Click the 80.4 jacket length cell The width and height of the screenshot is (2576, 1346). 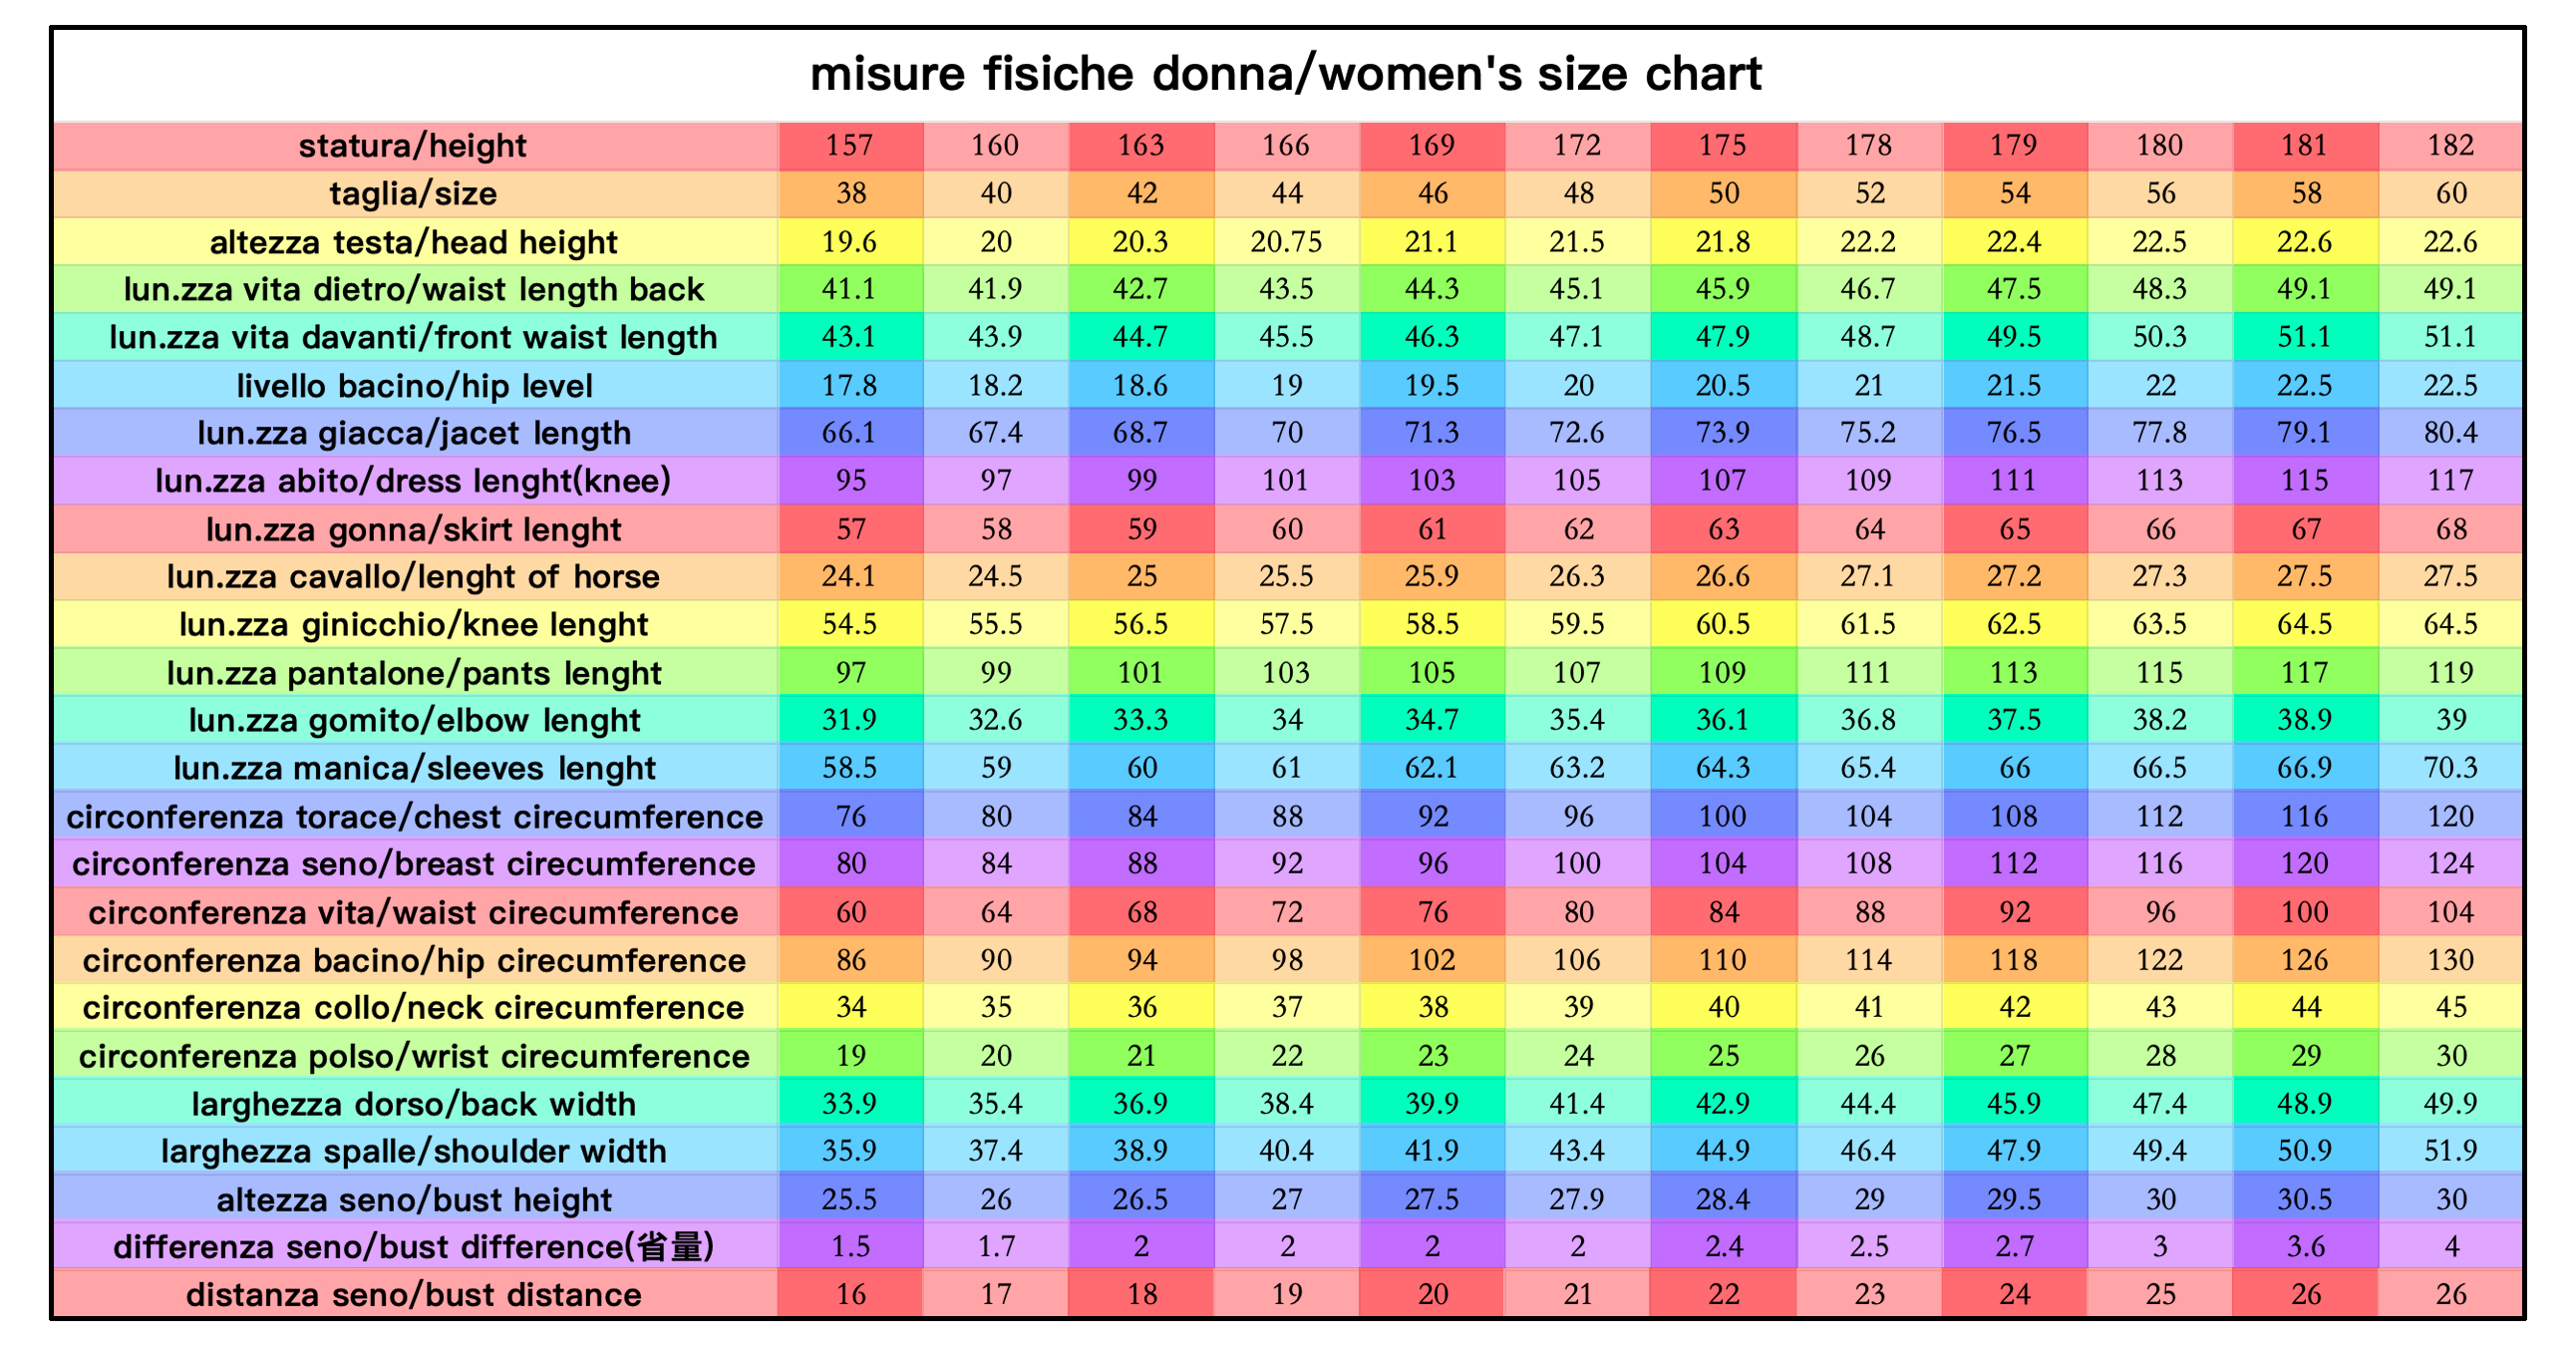point(2450,433)
